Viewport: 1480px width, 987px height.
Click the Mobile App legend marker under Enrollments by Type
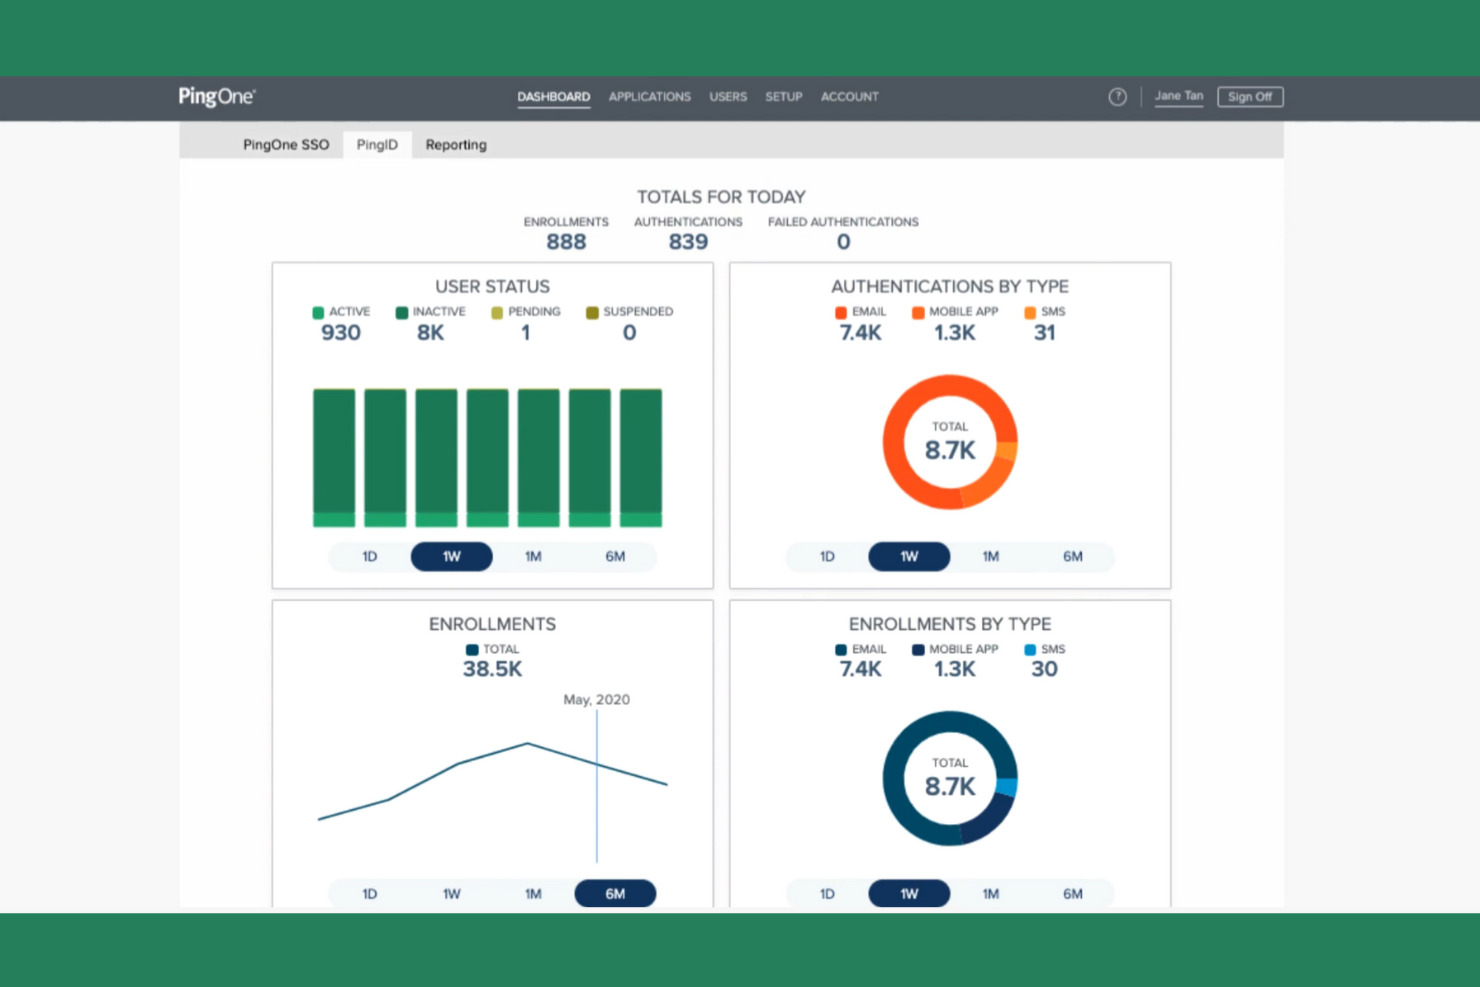tap(917, 649)
